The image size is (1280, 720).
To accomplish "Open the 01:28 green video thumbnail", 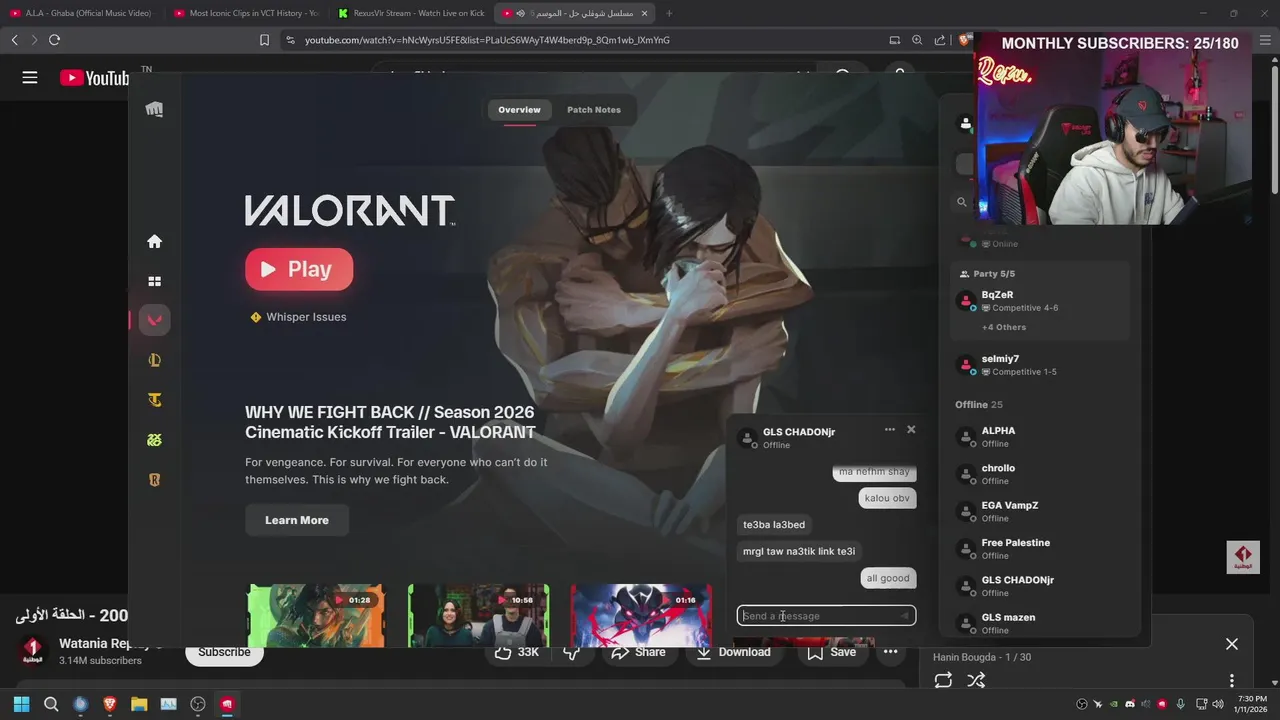I will point(316,615).
